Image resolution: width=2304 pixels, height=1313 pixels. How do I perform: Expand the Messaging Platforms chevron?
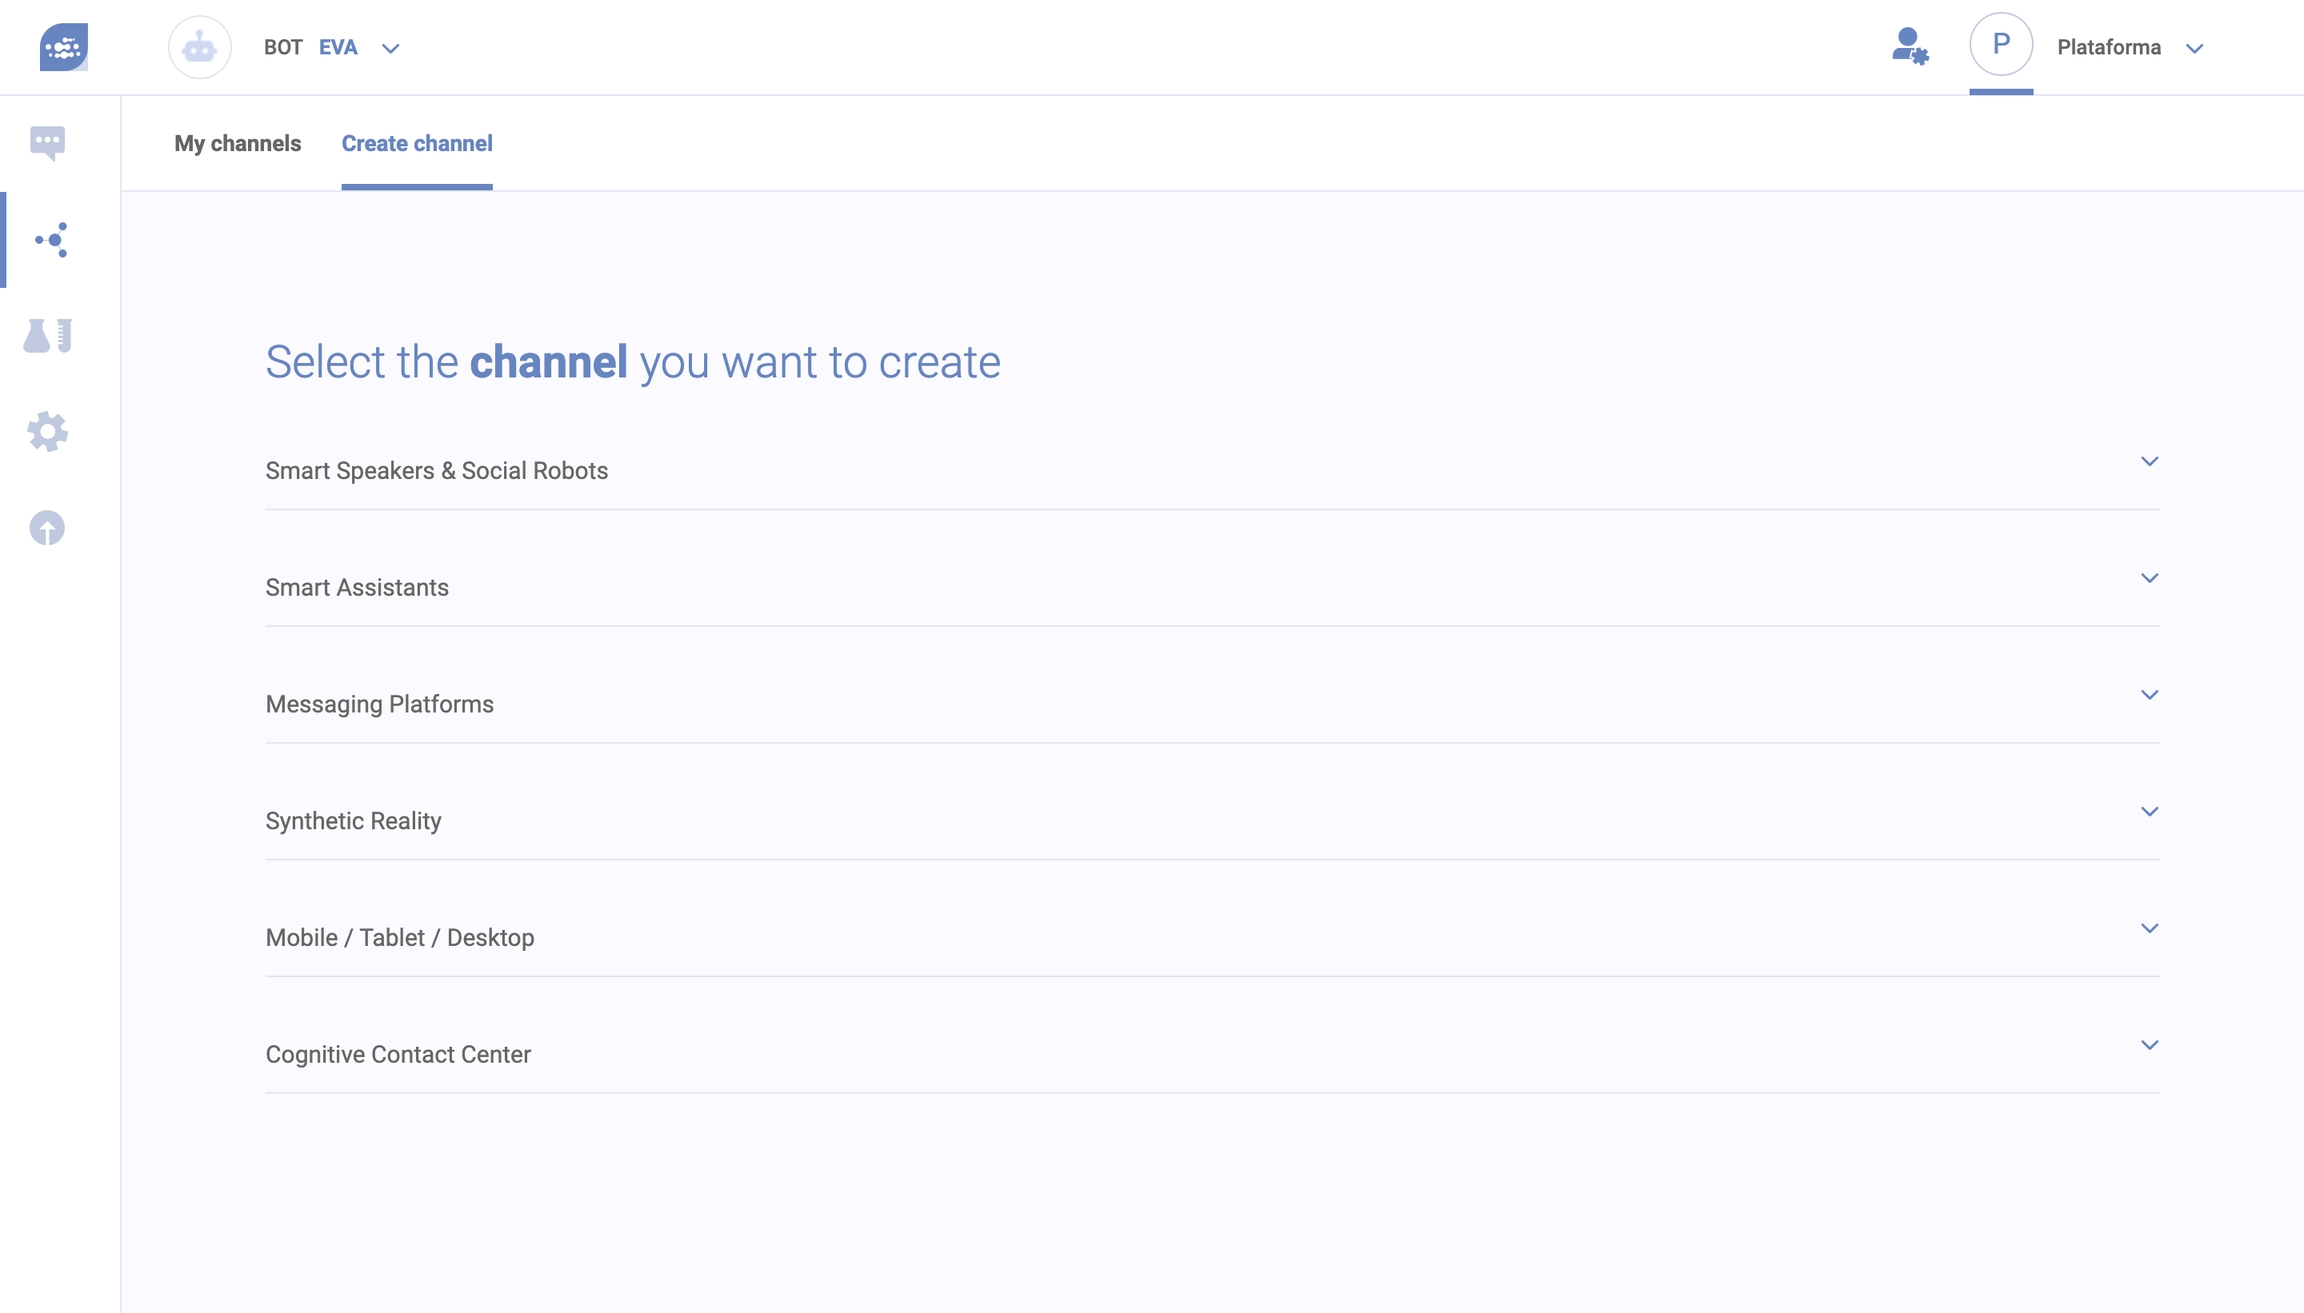[2149, 695]
